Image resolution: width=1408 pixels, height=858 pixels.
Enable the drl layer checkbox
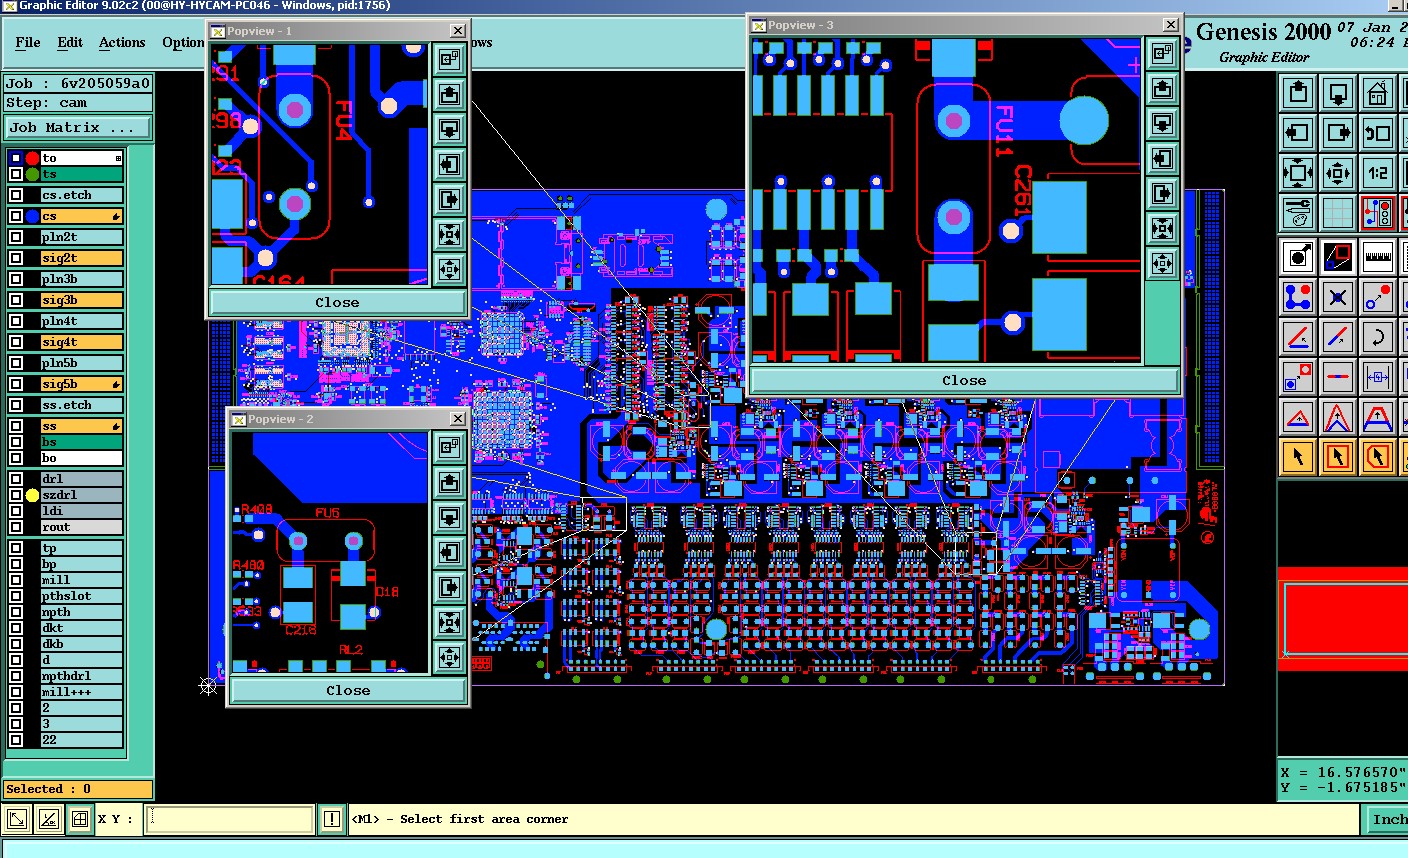[16, 479]
